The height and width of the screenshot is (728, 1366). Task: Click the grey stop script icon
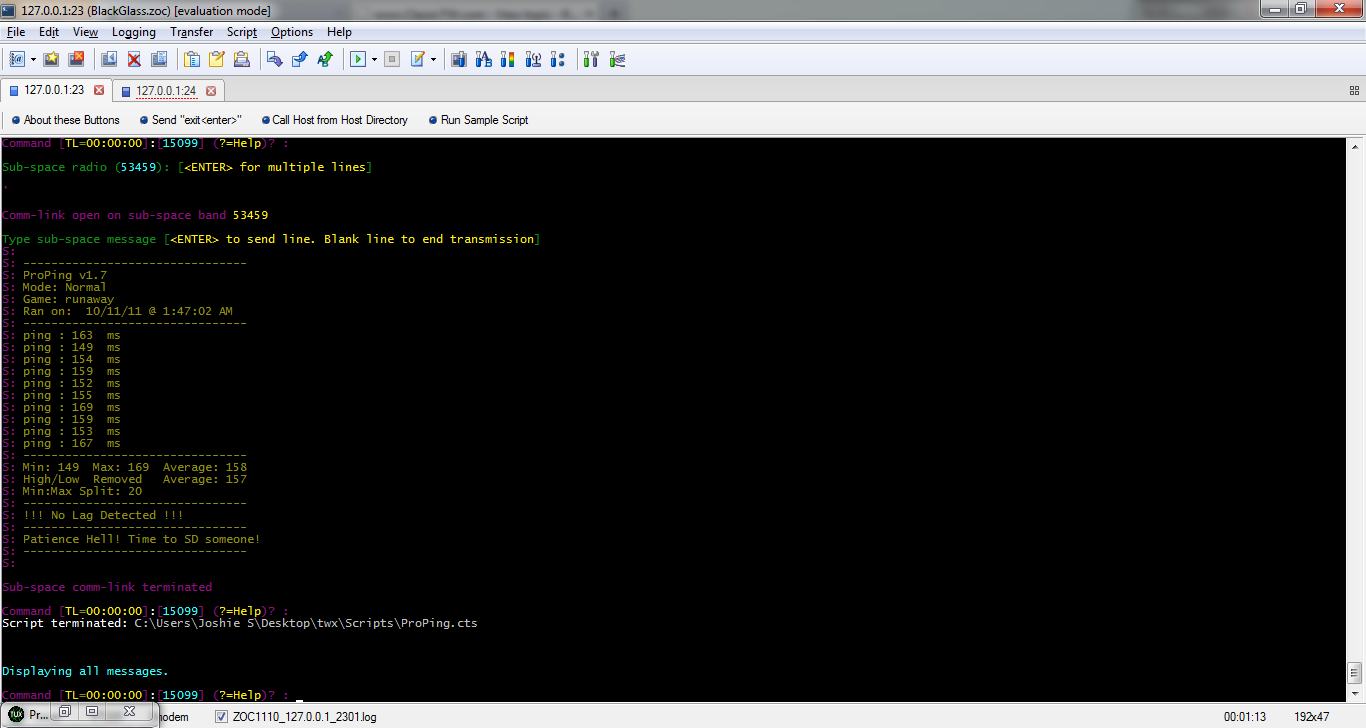pos(392,59)
